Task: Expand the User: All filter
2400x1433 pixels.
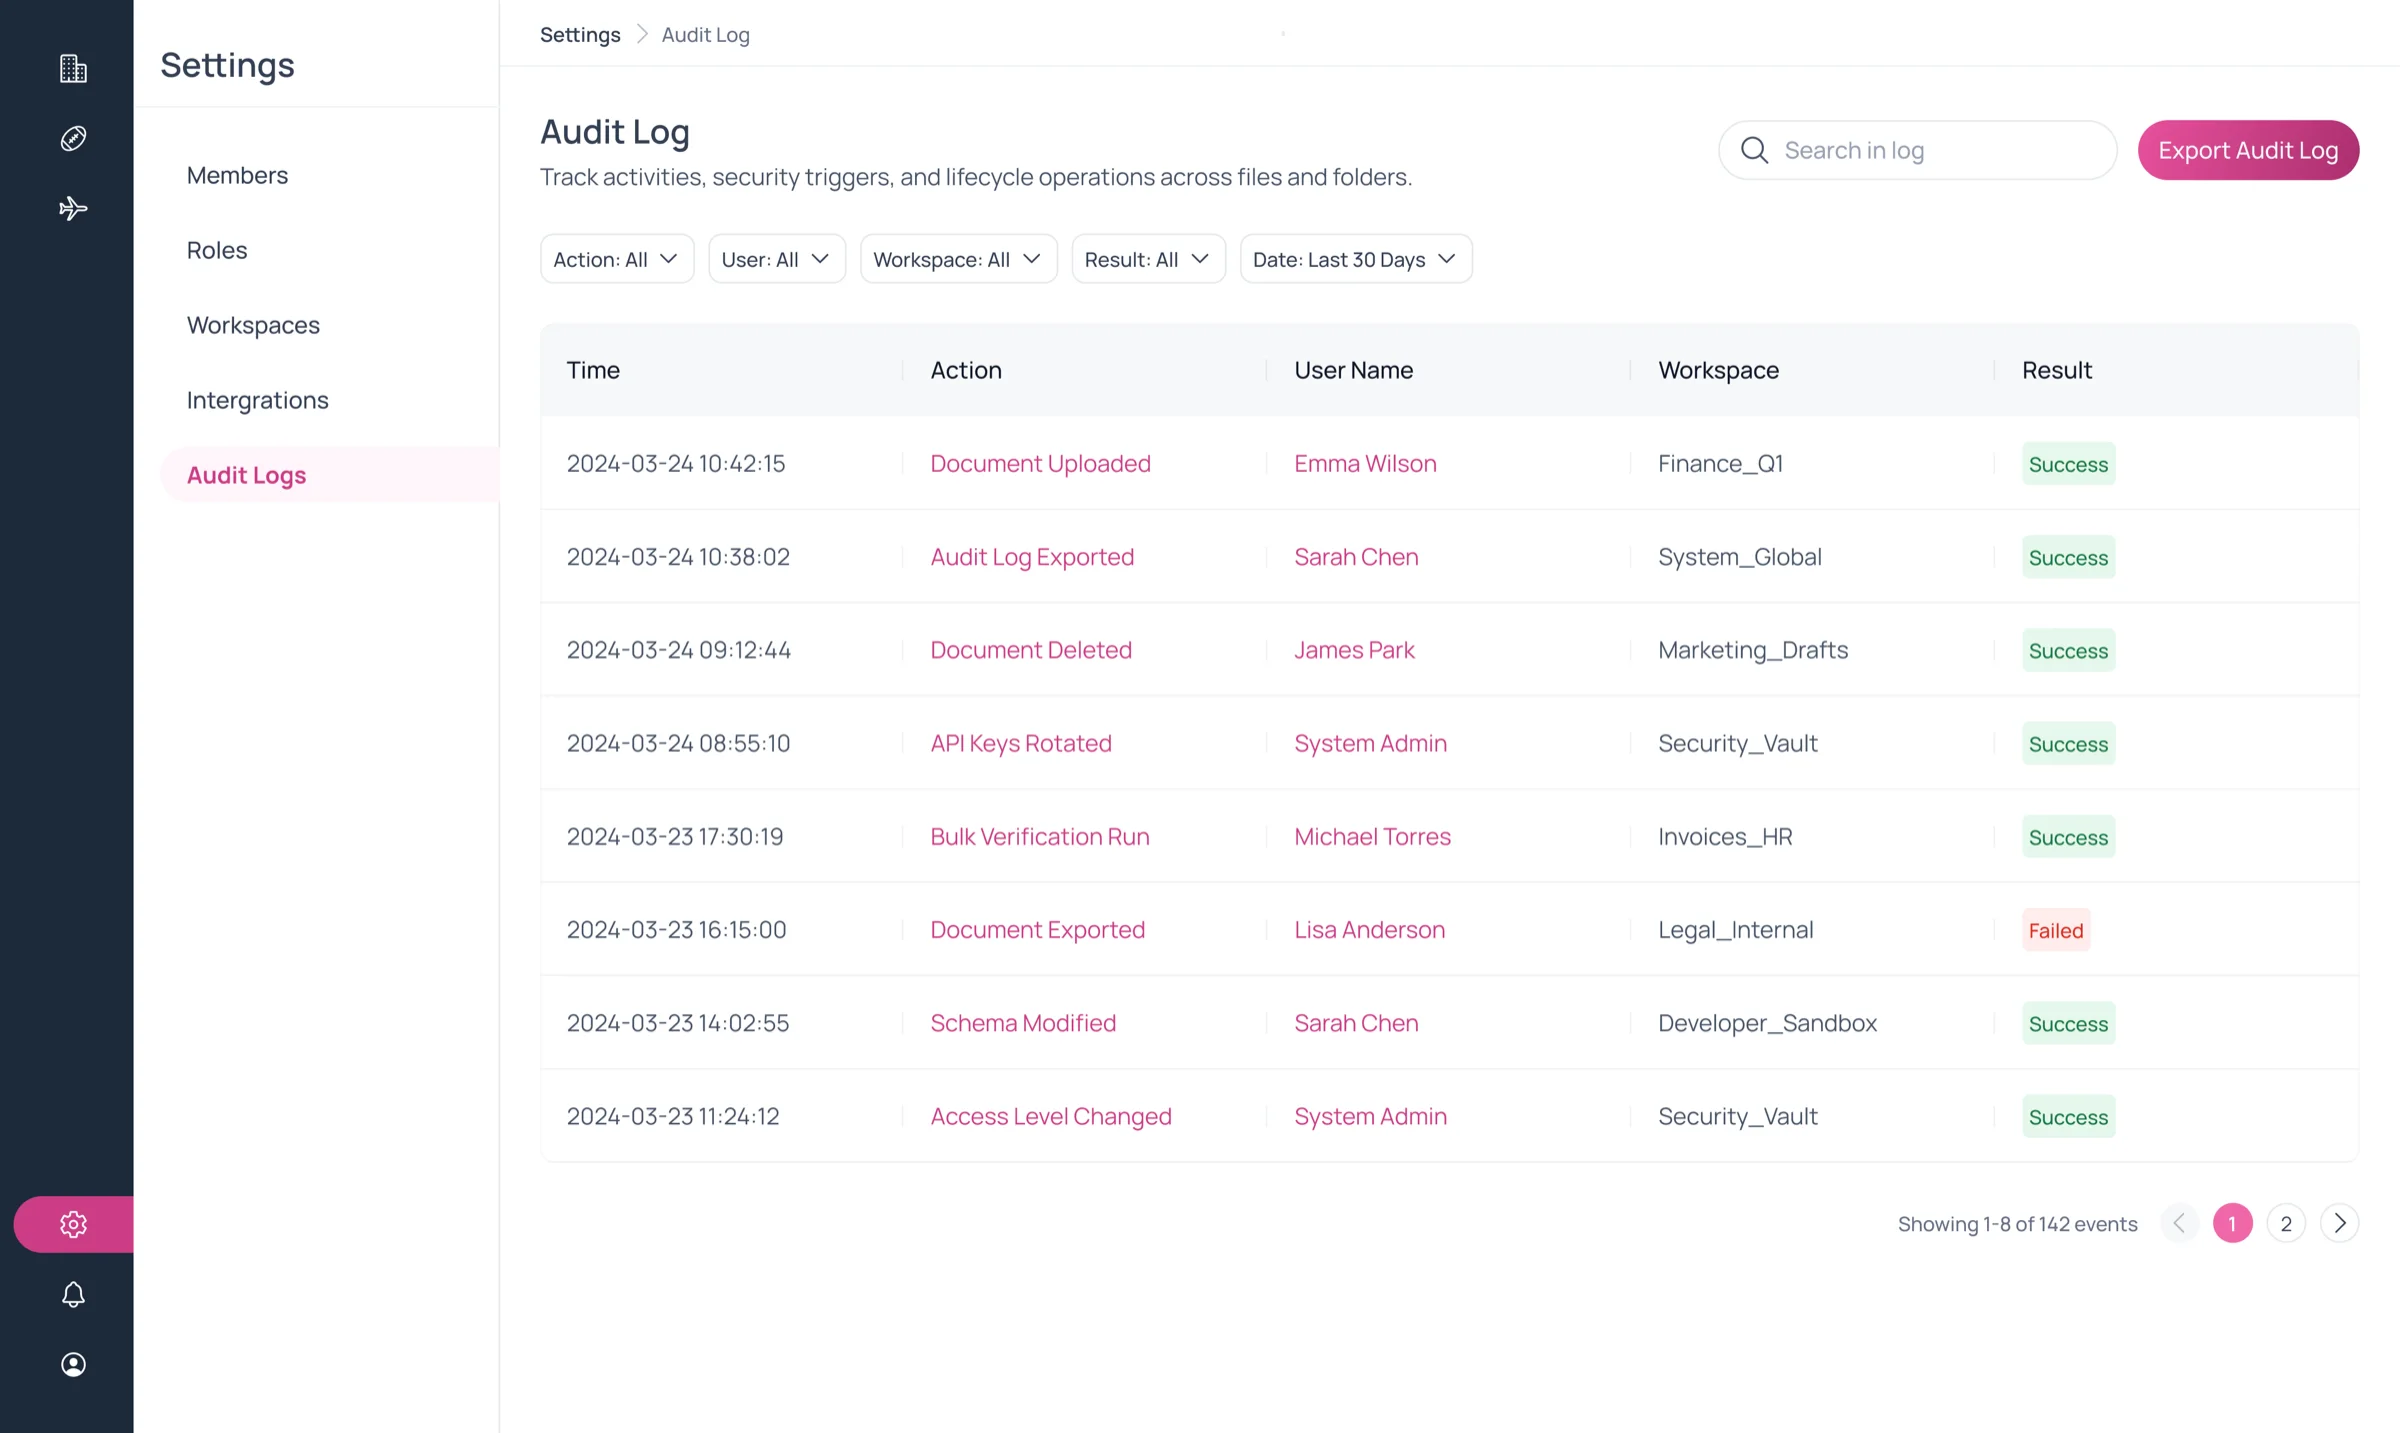Action: 777,259
